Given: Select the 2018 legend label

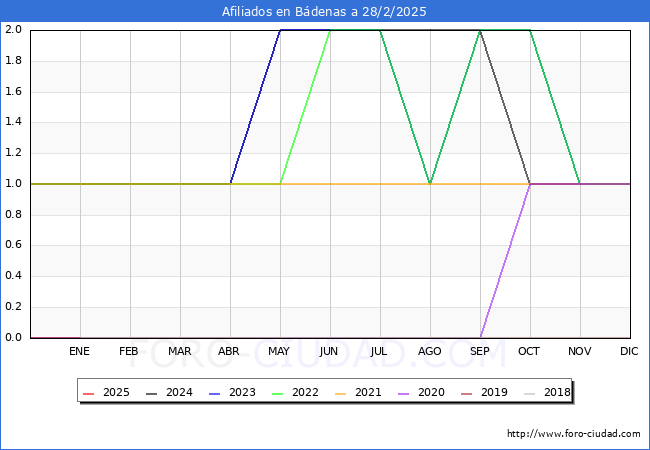Looking at the screenshot, I should (557, 392).
